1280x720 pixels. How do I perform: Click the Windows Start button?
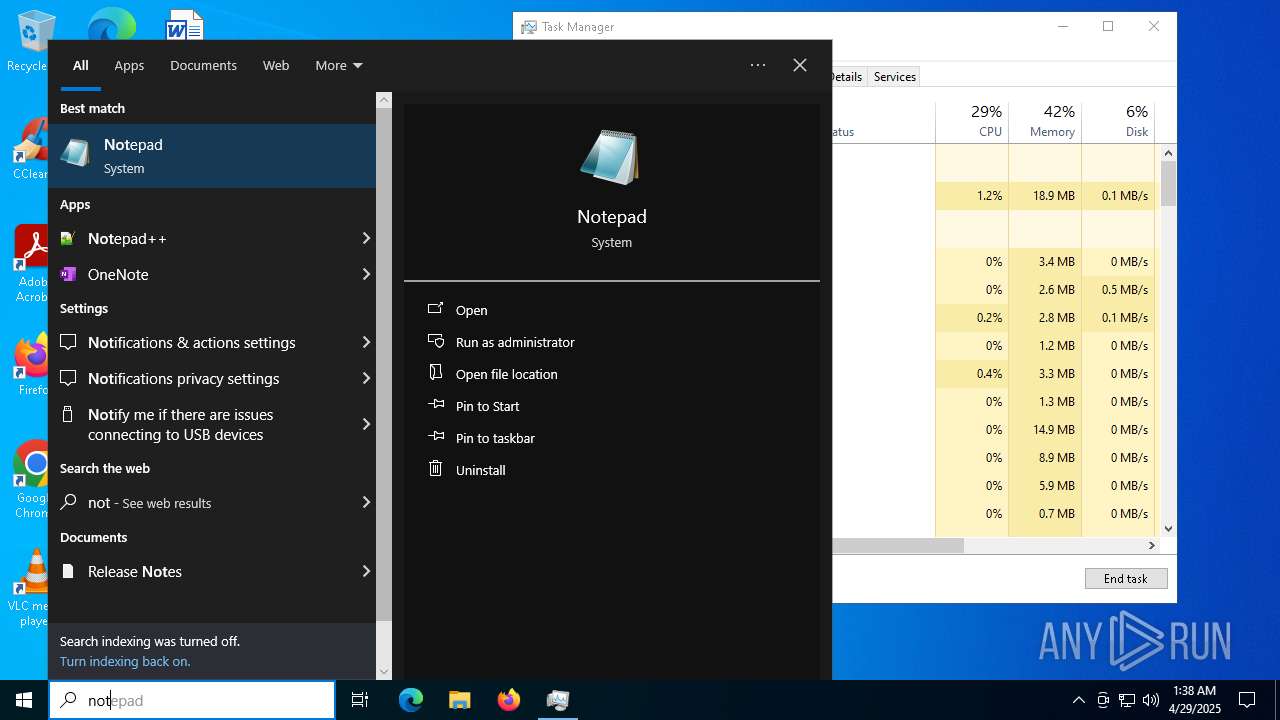coord(24,700)
